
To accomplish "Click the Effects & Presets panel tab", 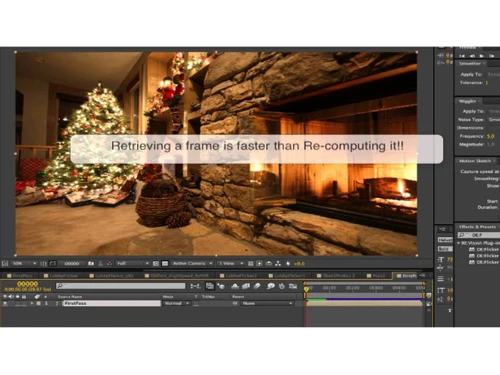I will [477, 227].
